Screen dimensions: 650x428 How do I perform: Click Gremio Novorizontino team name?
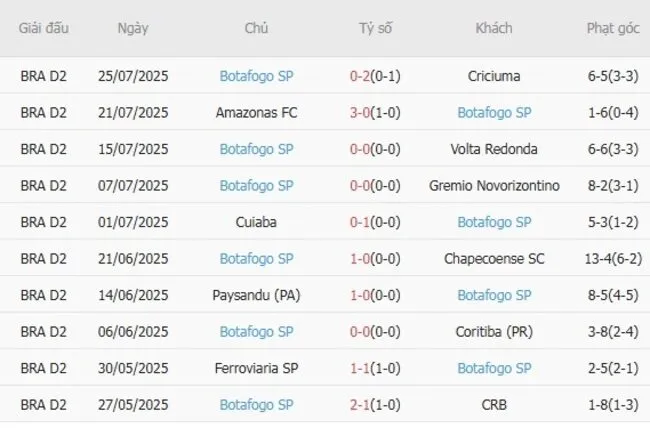point(494,186)
